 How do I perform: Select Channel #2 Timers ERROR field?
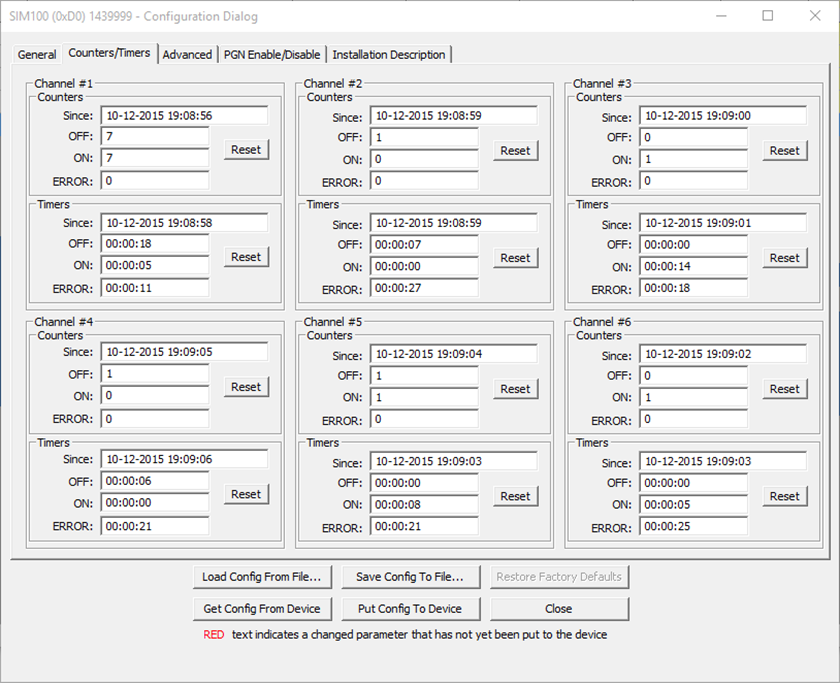[x=424, y=288]
